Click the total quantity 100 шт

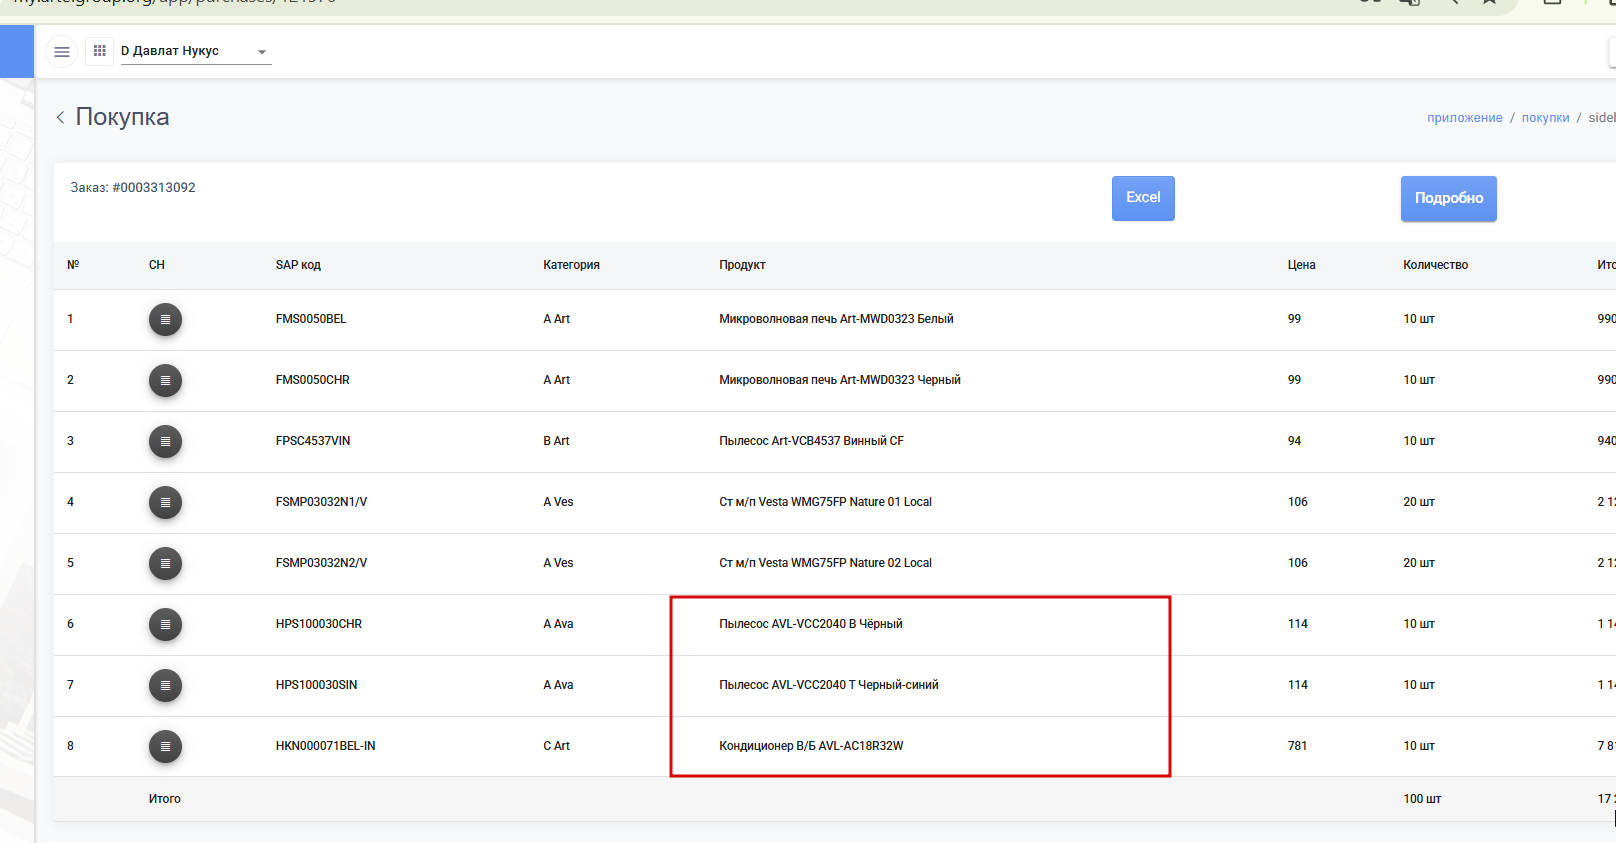1422,799
